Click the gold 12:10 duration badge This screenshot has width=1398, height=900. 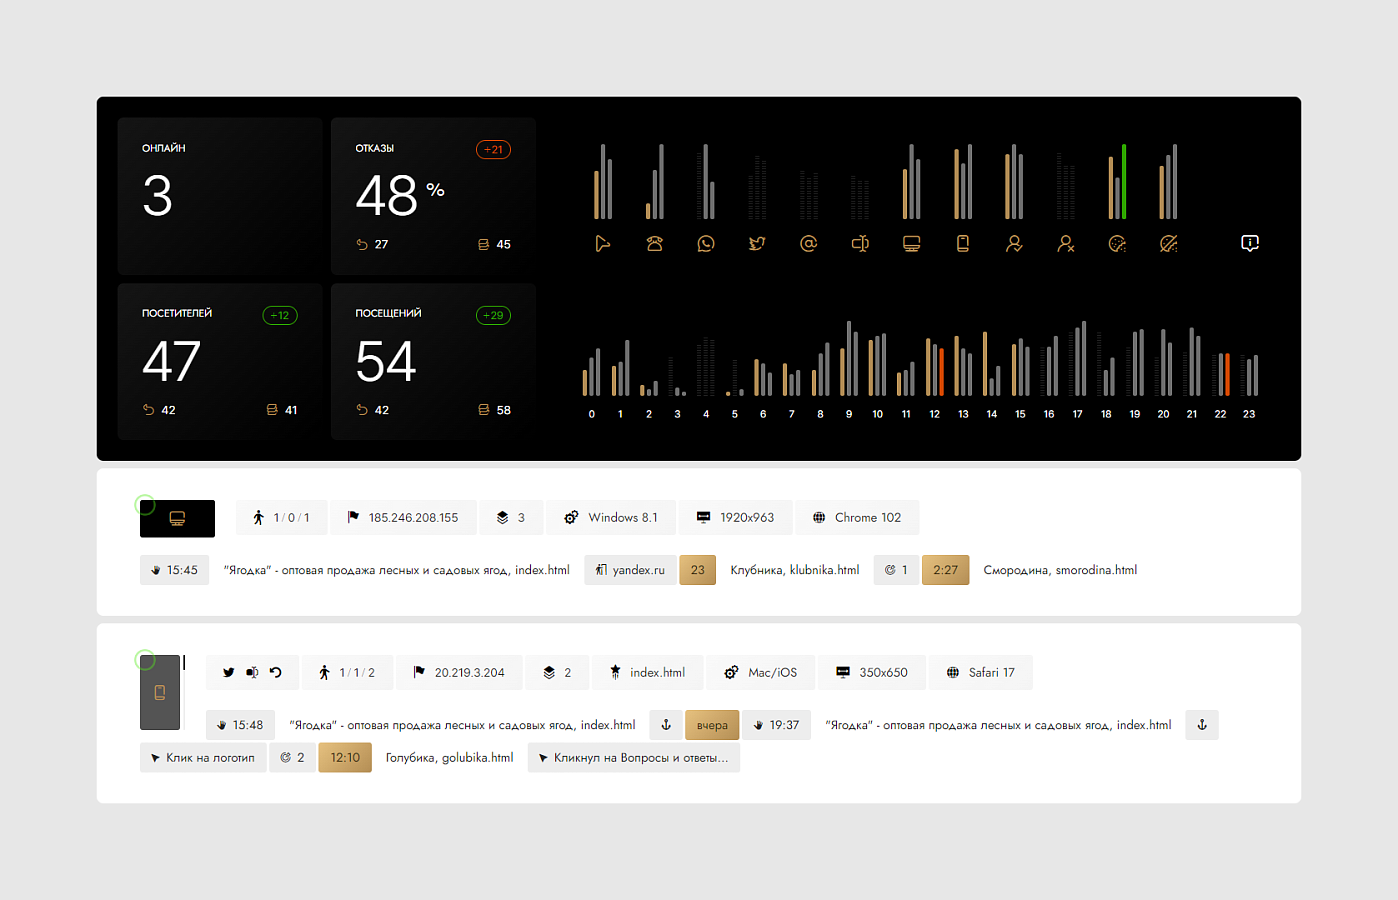(x=345, y=758)
